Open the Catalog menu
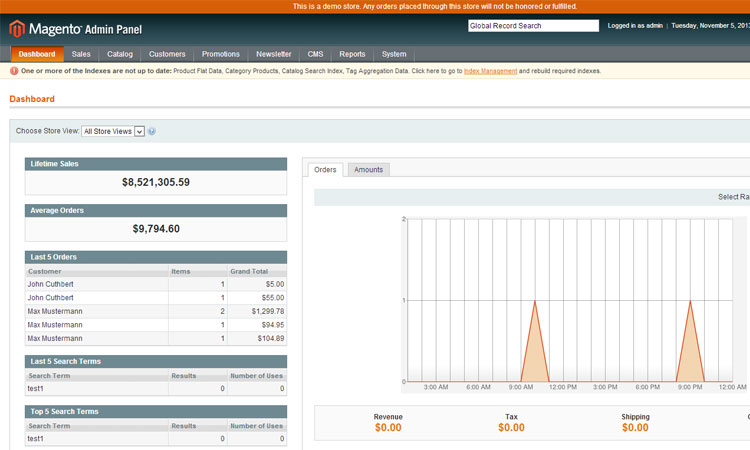 click(120, 54)
